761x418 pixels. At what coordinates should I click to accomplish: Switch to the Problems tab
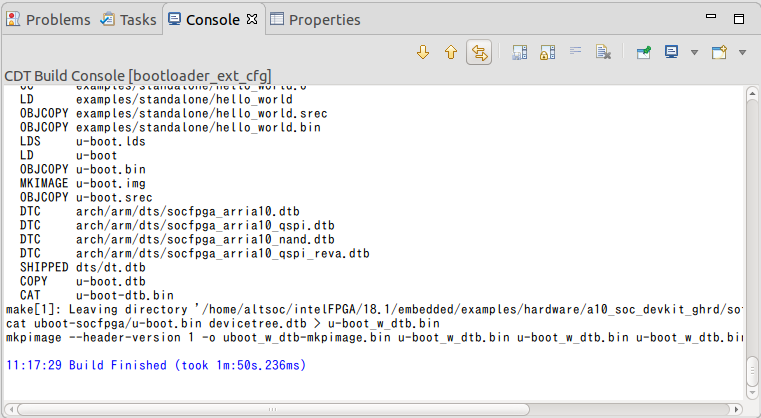[x=48, y=19]
